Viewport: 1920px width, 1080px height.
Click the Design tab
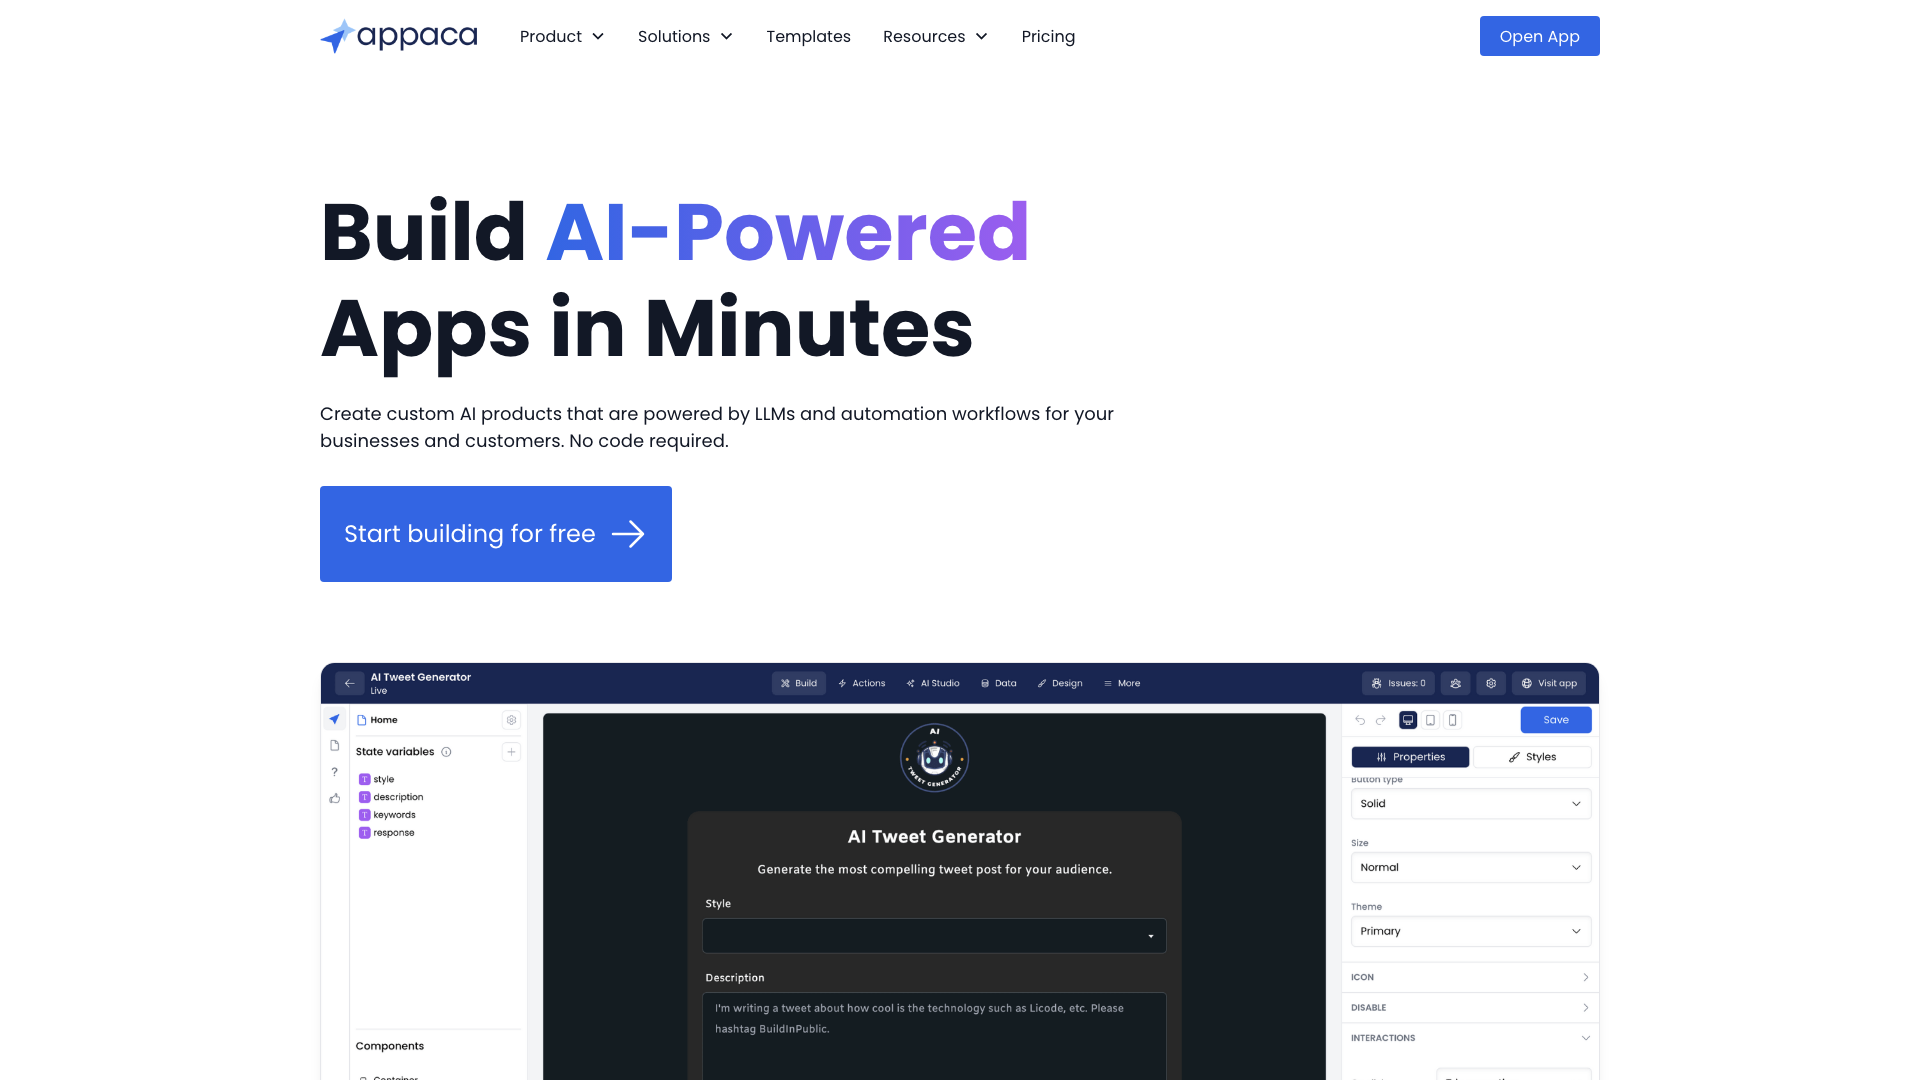(x=1062, y=683)
